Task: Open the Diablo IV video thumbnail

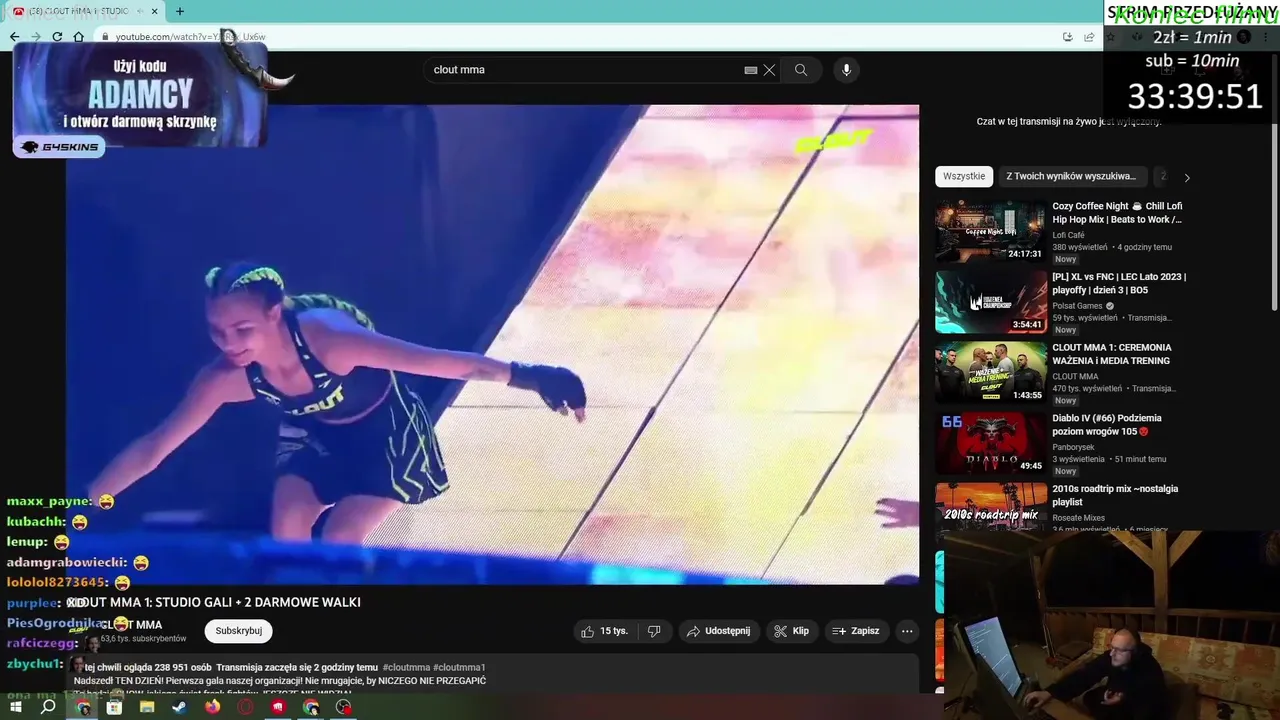Action: click(991, 443)
